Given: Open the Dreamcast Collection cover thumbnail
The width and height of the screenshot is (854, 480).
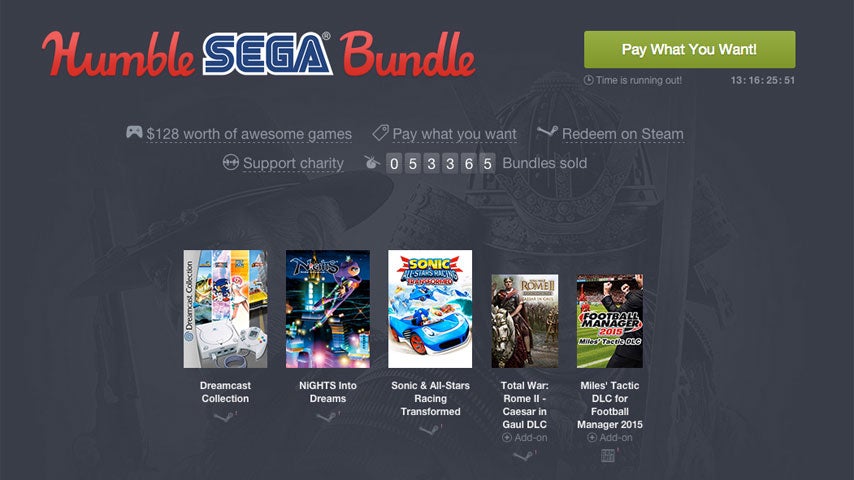Looking at the screenshot, I should (225, 309).
